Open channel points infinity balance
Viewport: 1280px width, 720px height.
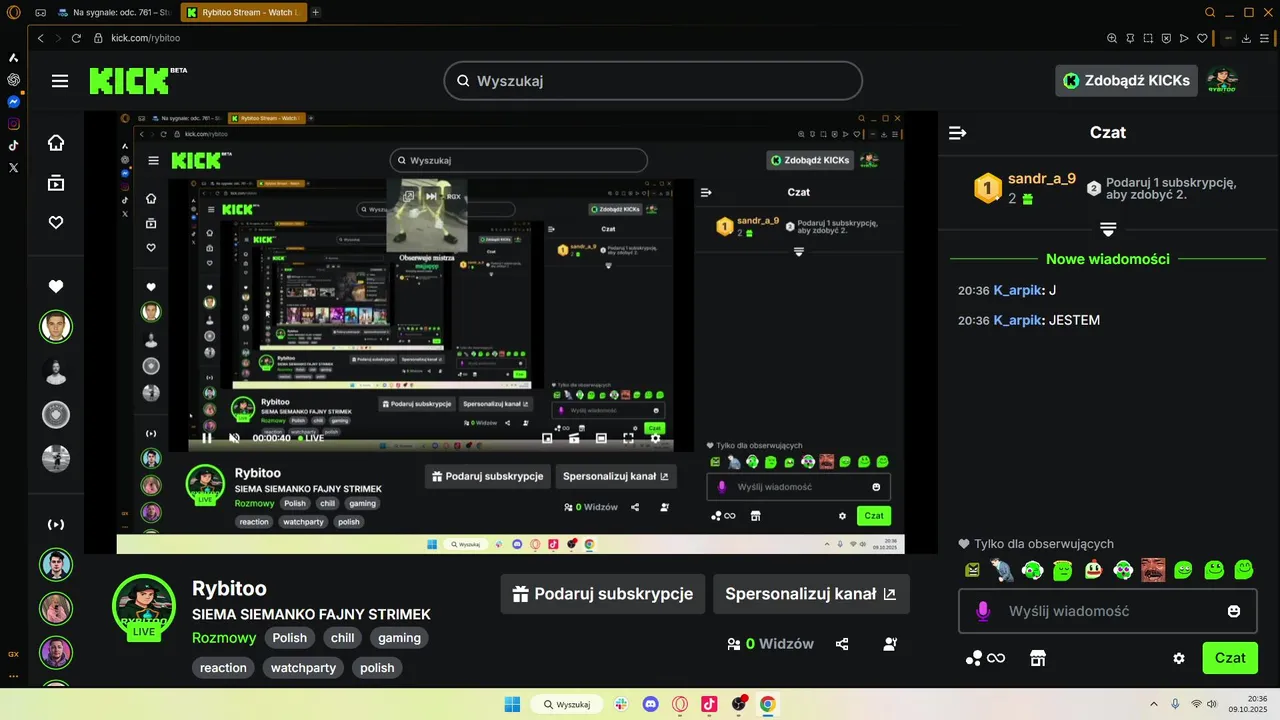click(x=985, y=658)
